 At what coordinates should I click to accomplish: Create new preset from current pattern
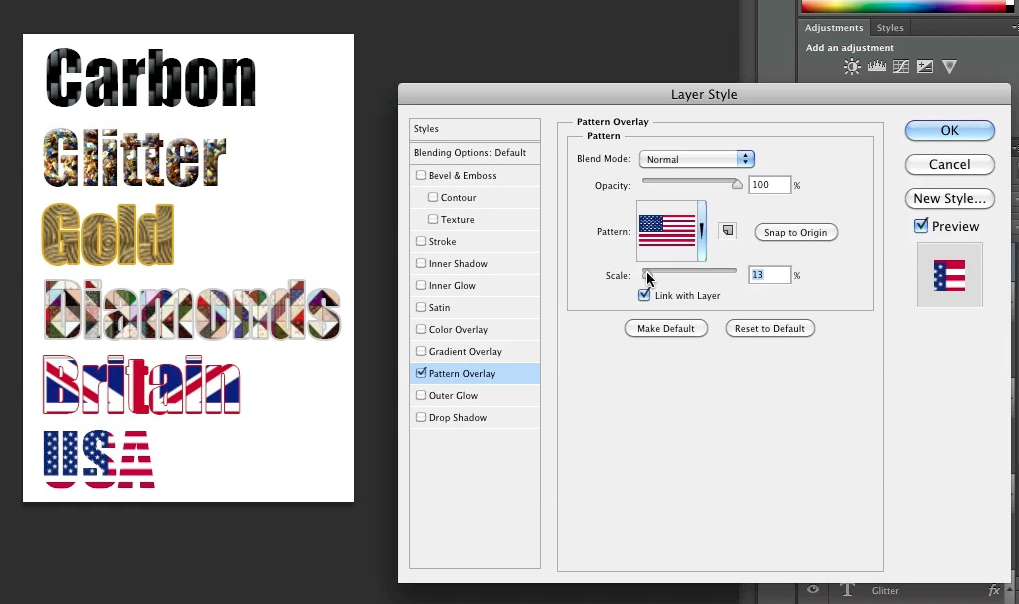pyautogui.click(x=728, y=230)
